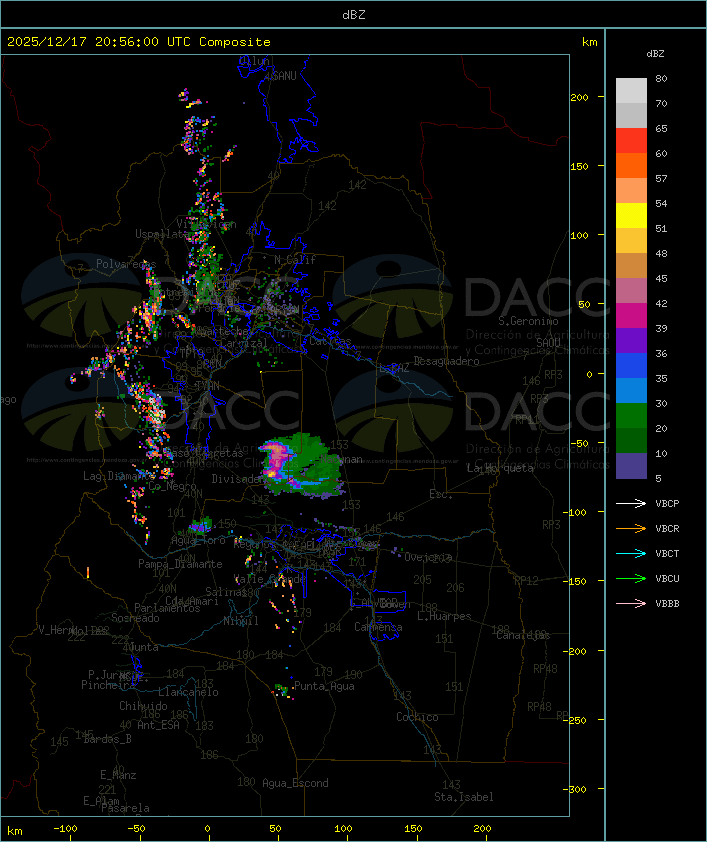Screen dimensions: 707x842
Task: Pick the royal blue 35–36 dBZ swatch
Action: coord(631,365)
